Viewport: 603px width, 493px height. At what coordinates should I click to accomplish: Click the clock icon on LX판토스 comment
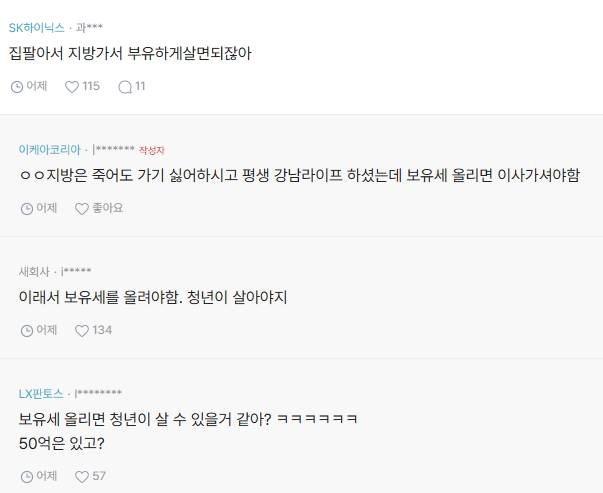coord(27,476)
